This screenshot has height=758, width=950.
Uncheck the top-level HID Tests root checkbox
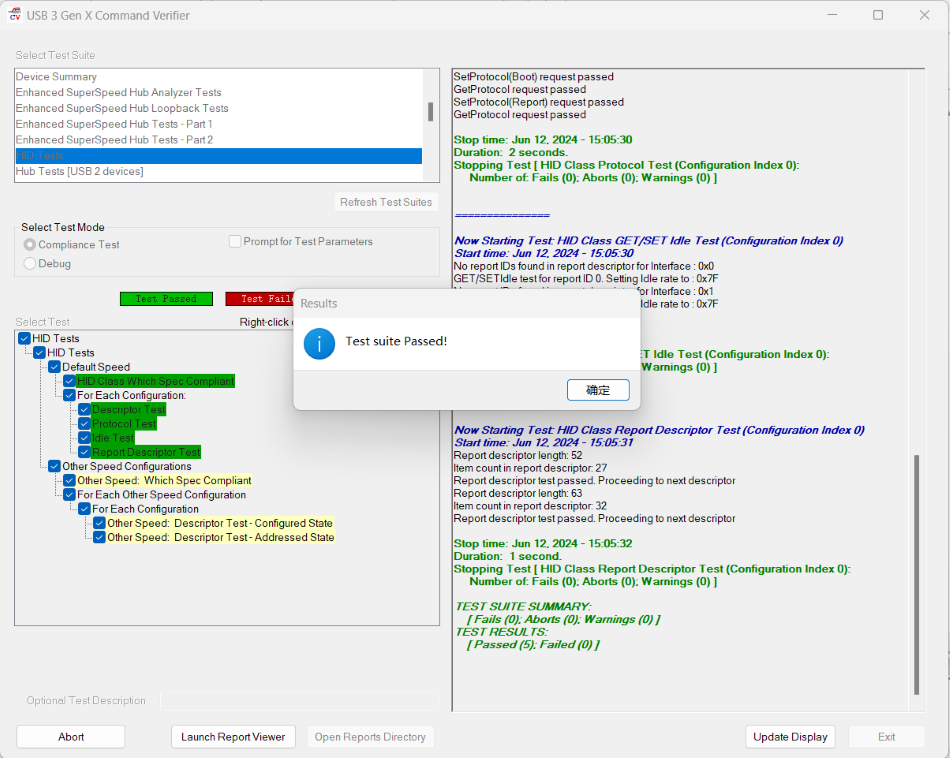(x=25, y=338)
